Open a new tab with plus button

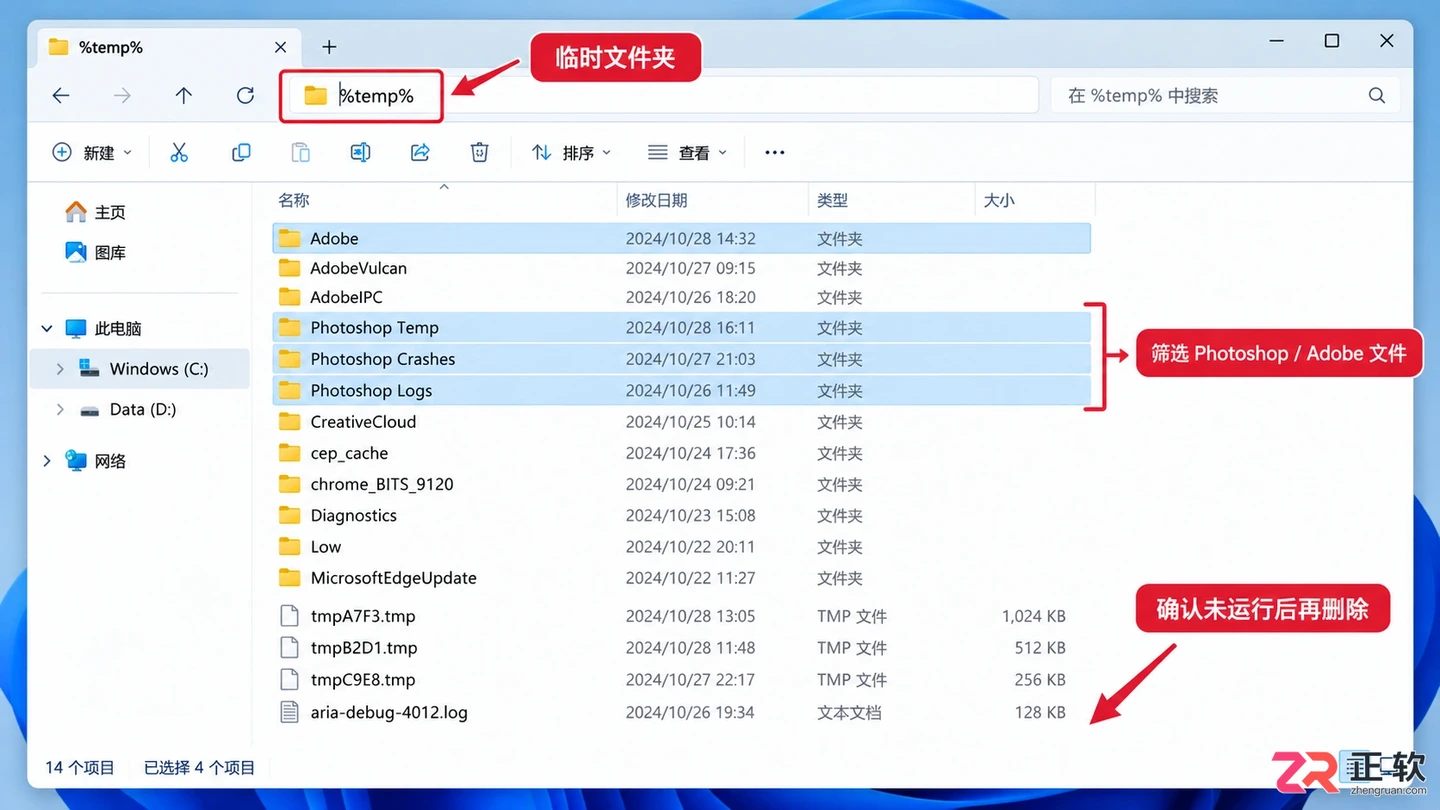(x=329, y=47)
